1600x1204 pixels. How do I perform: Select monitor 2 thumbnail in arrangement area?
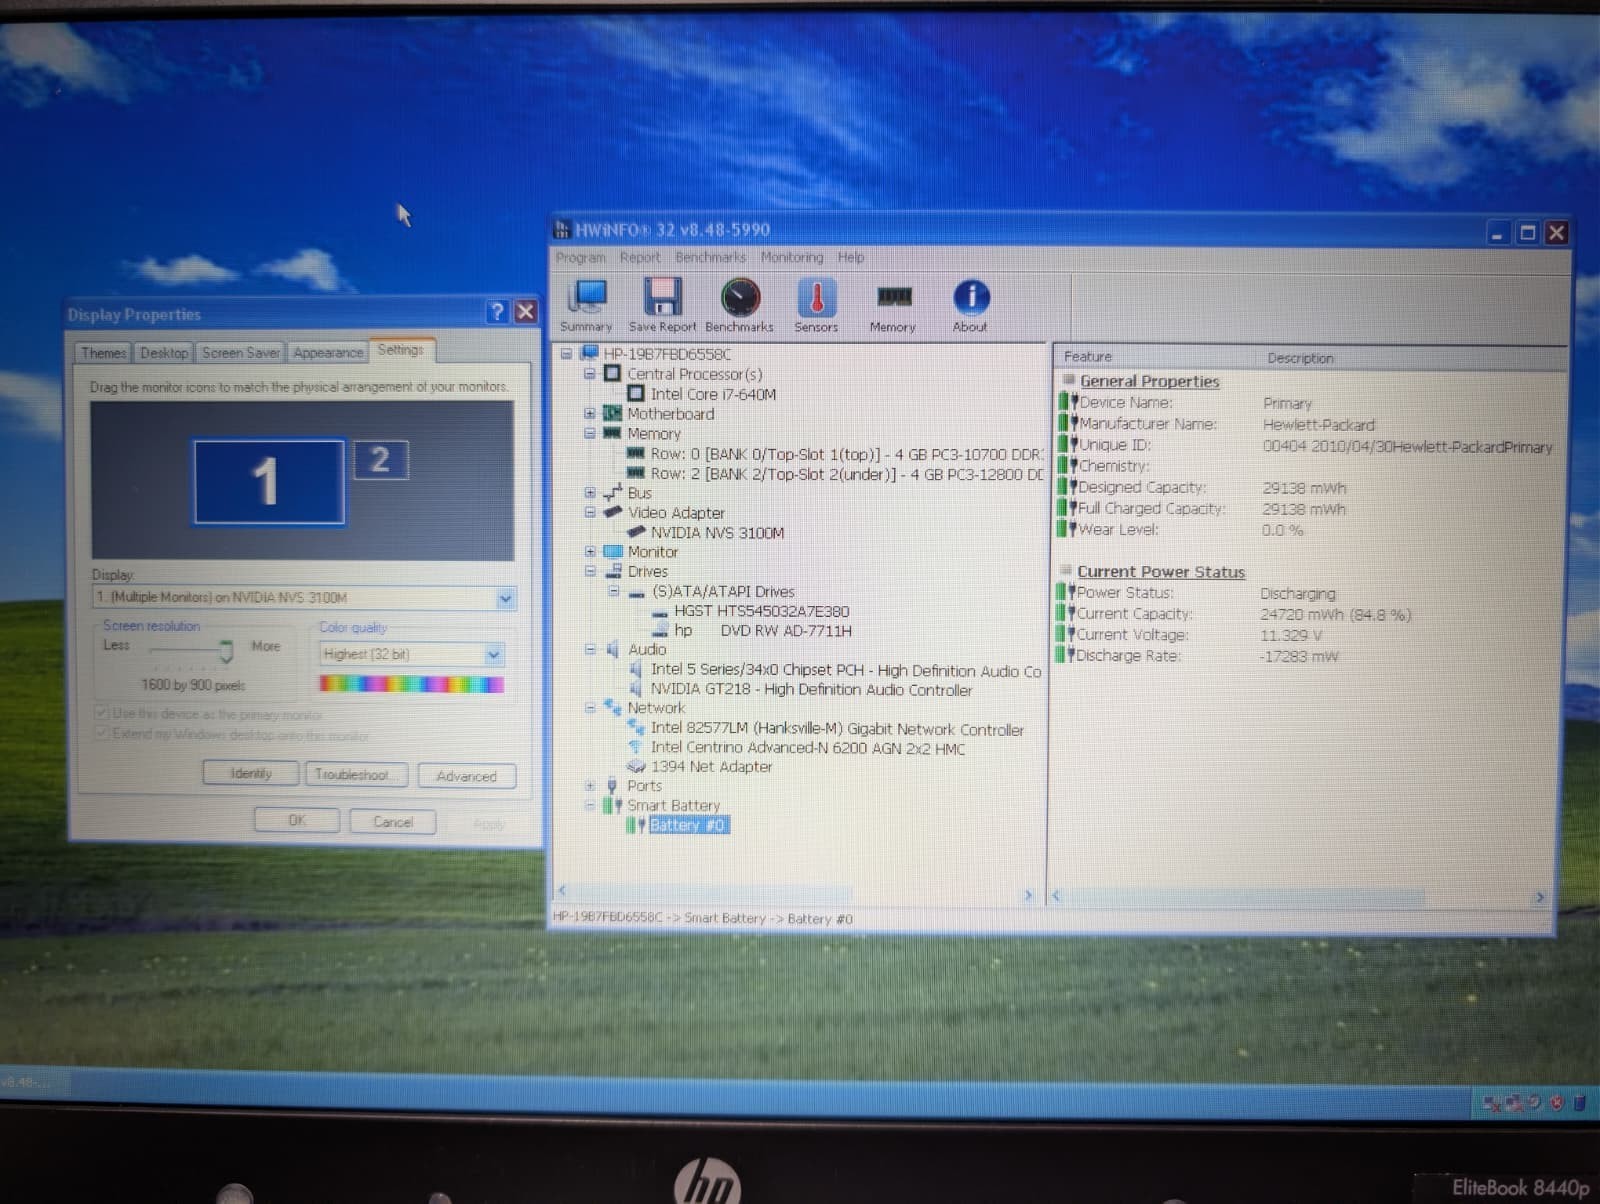(x=380, y=460)
